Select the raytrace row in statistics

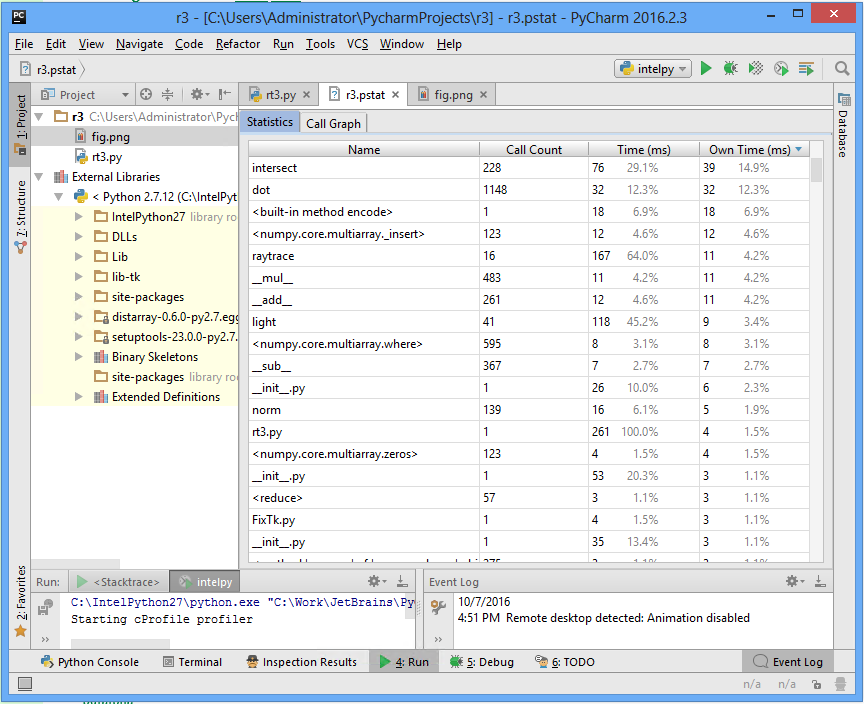pos(529,256)
